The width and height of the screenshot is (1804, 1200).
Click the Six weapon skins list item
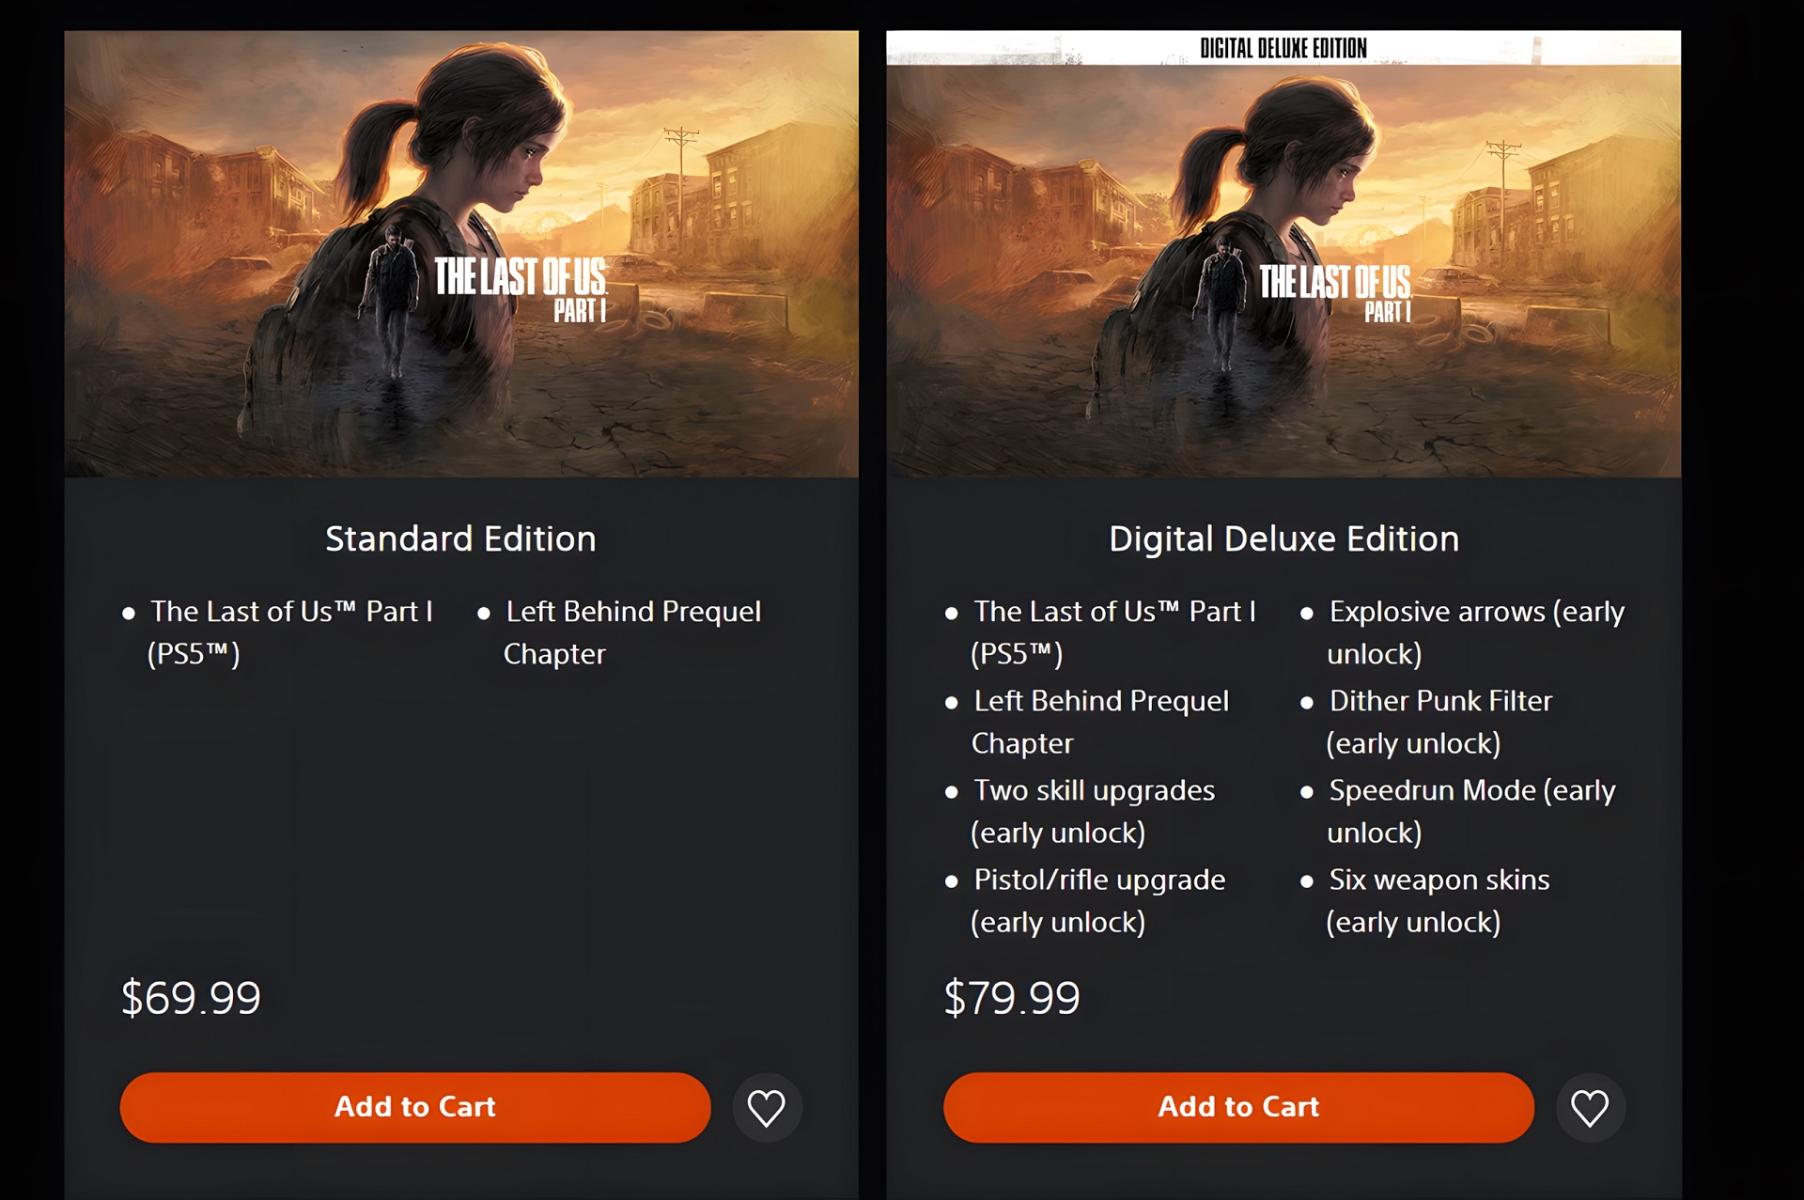point(1438,900)
